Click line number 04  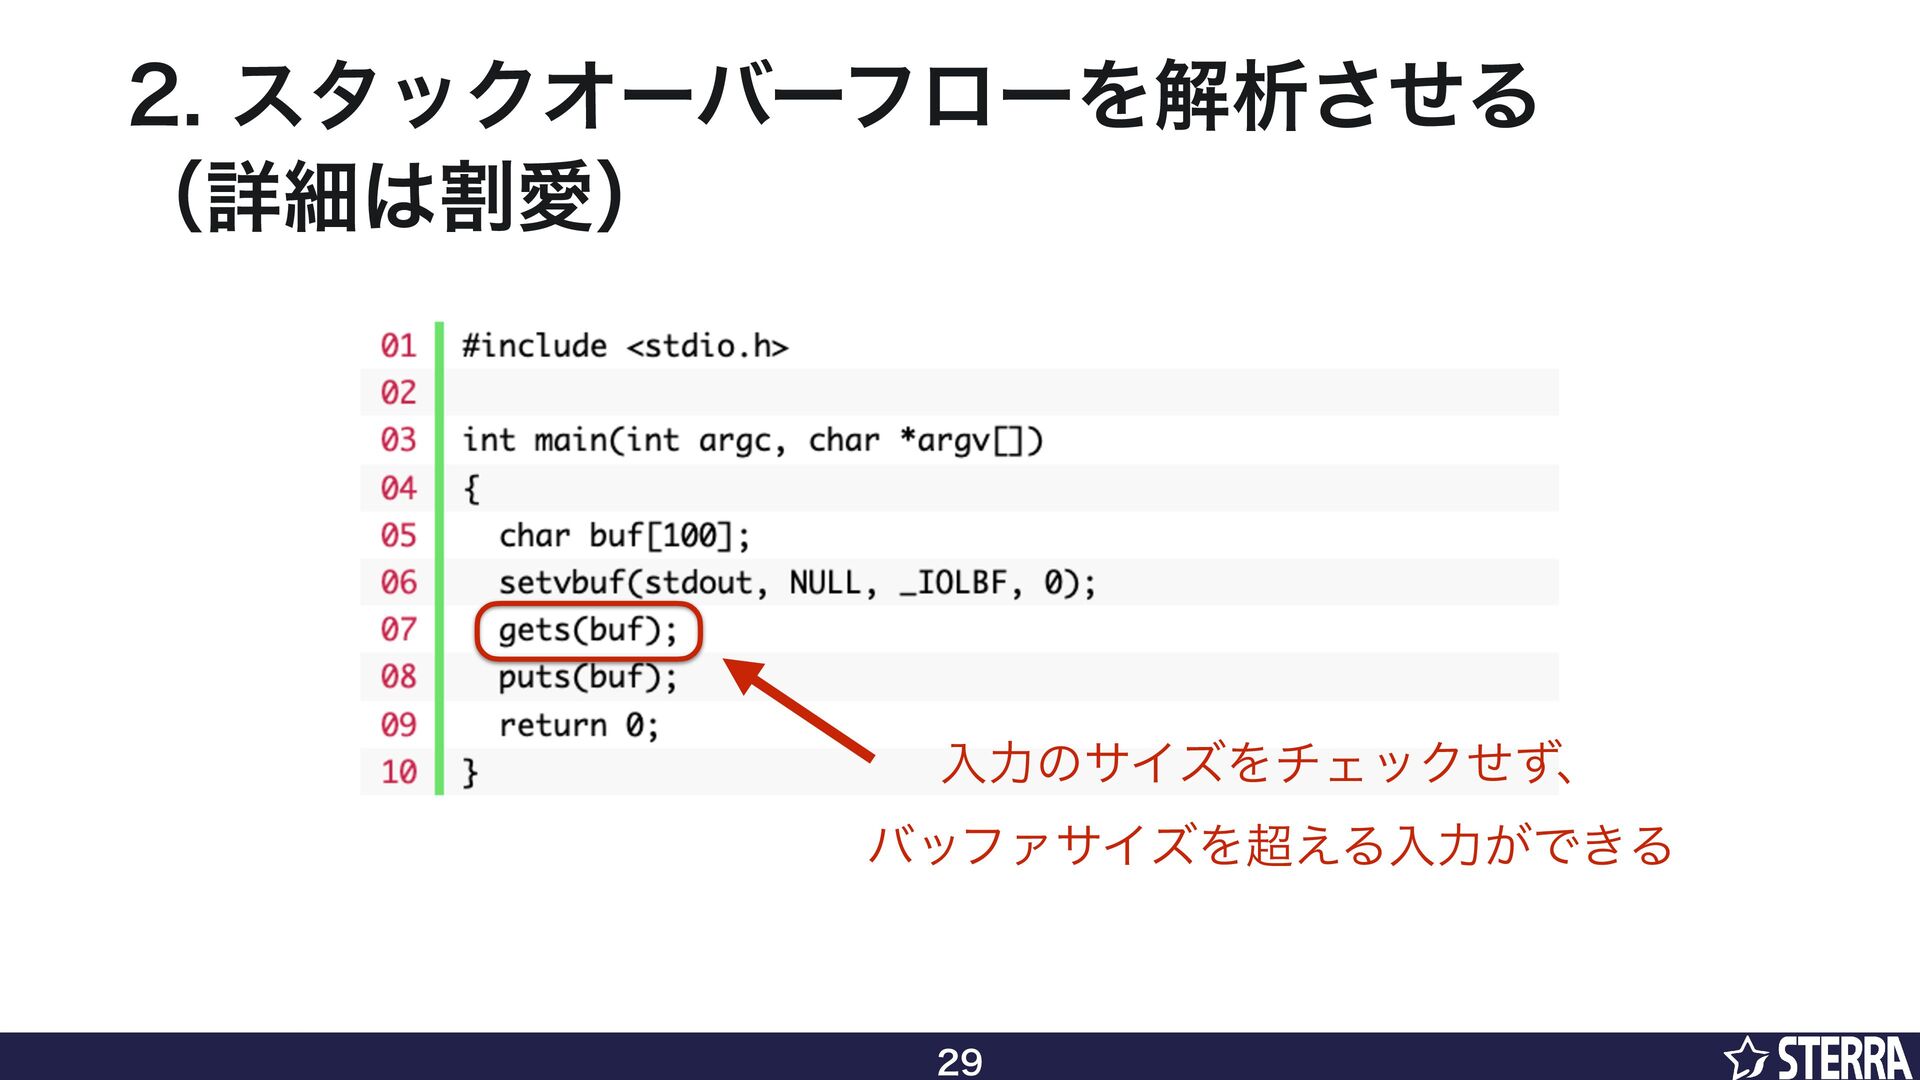coord(398,487)
